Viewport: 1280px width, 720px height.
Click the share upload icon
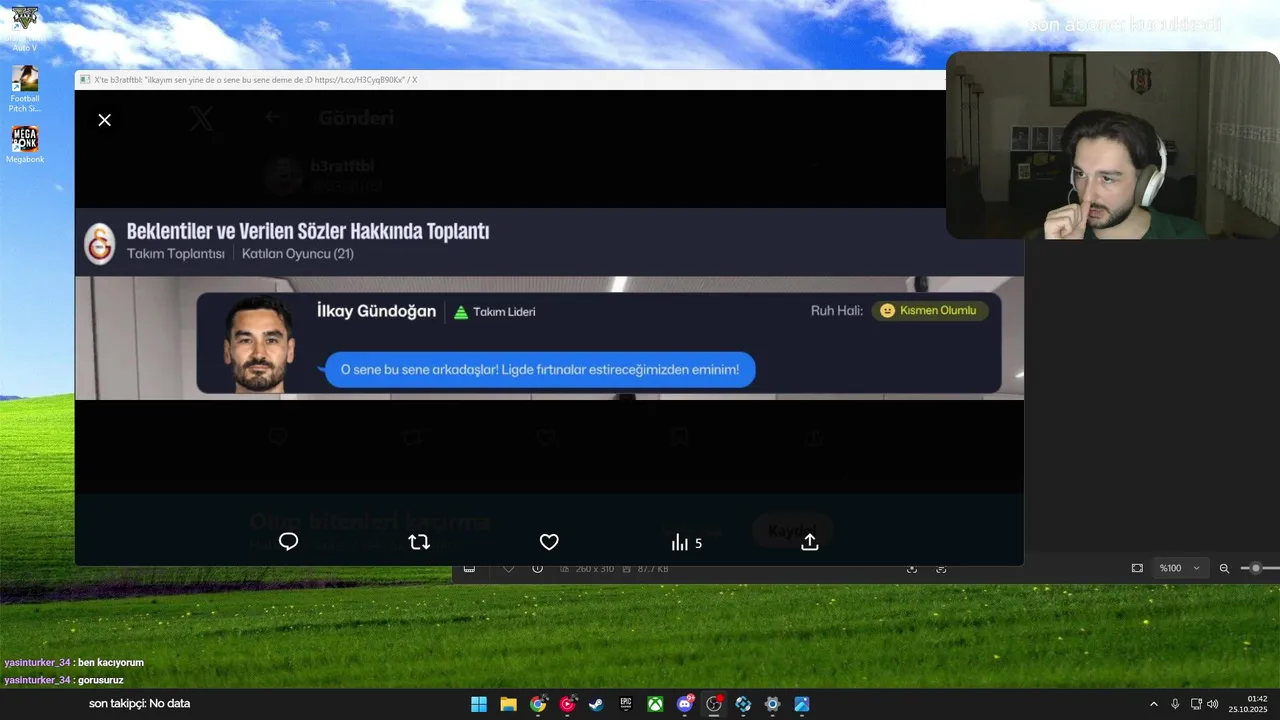(810, 542)
